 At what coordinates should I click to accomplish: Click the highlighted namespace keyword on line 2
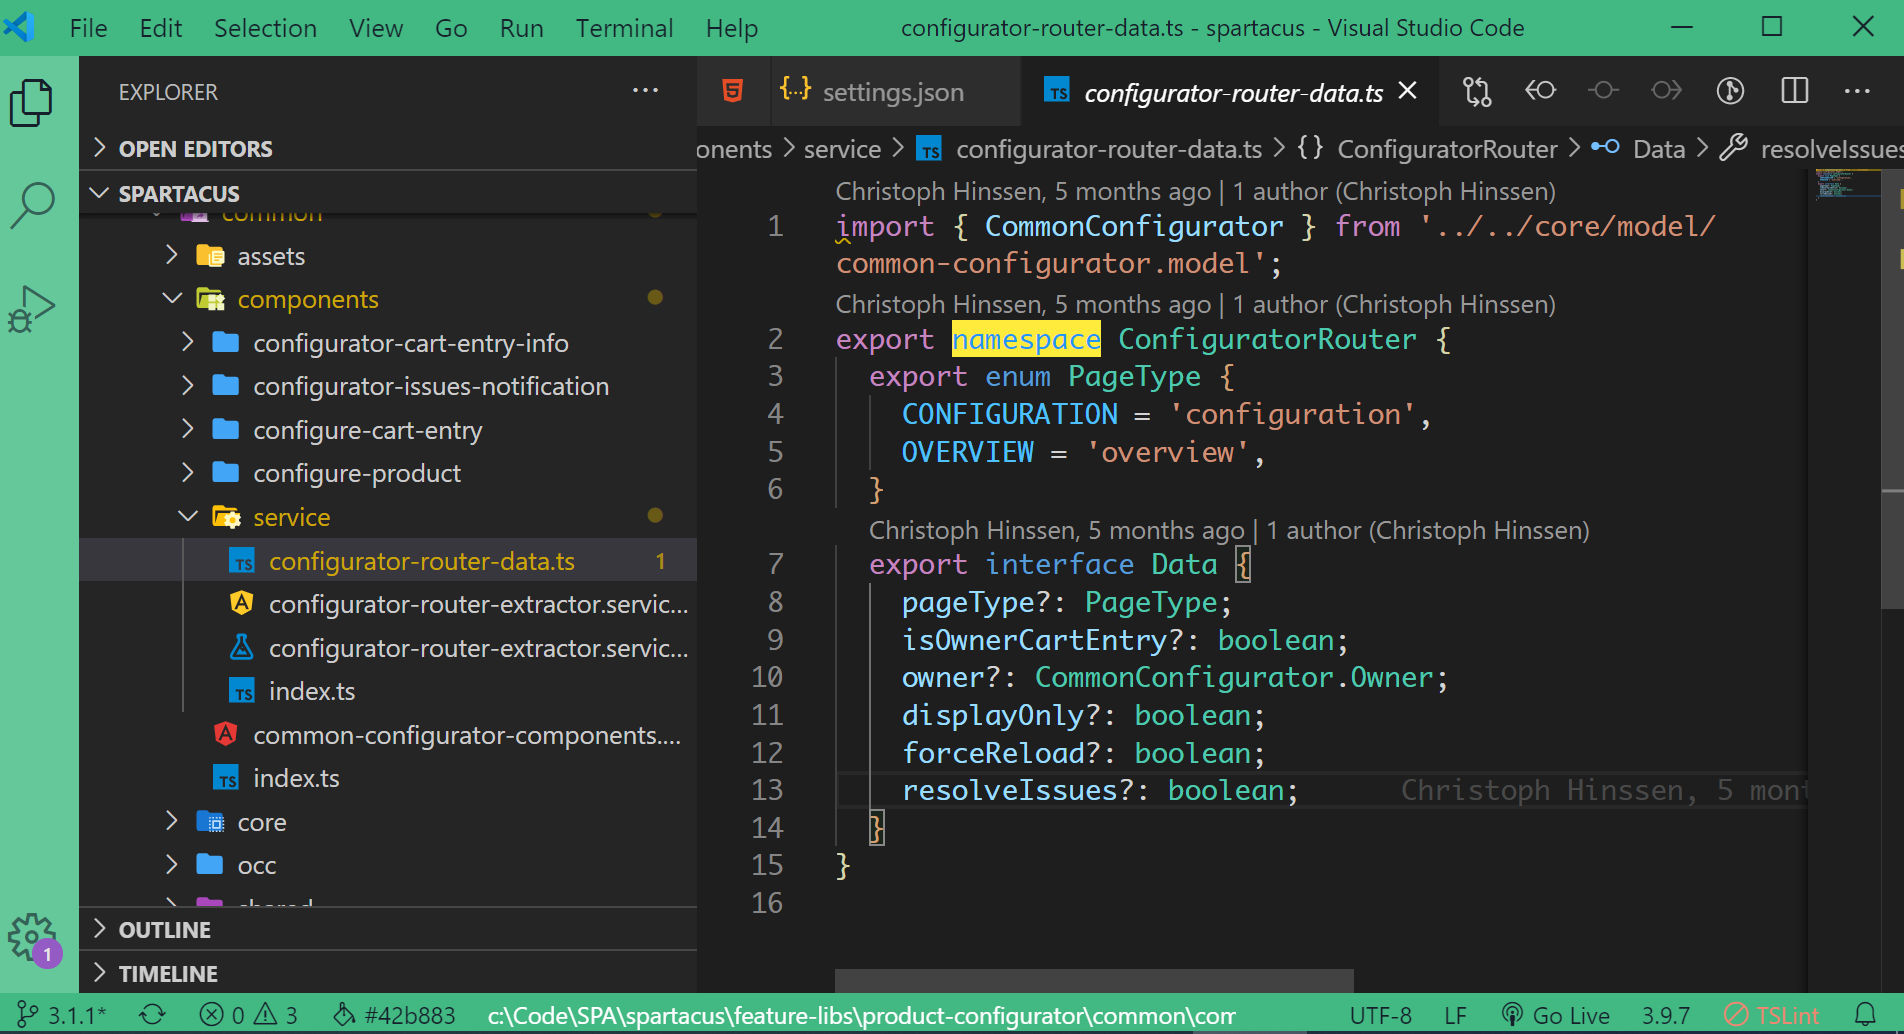(1026, 340)
